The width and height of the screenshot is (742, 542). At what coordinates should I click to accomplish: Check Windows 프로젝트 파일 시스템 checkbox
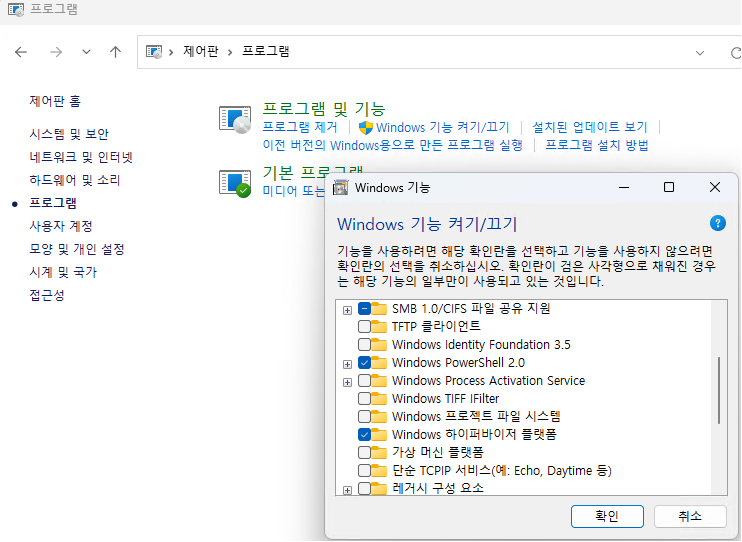pos(364,417)
